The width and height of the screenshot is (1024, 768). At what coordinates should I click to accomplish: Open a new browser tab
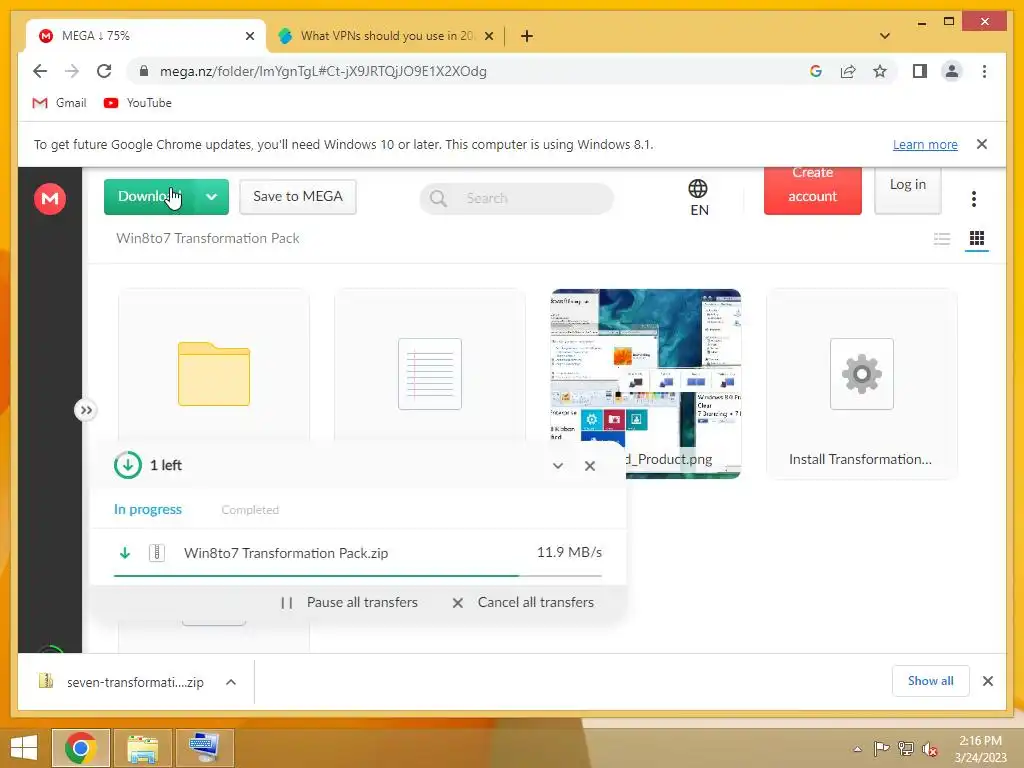click(527, 37)
